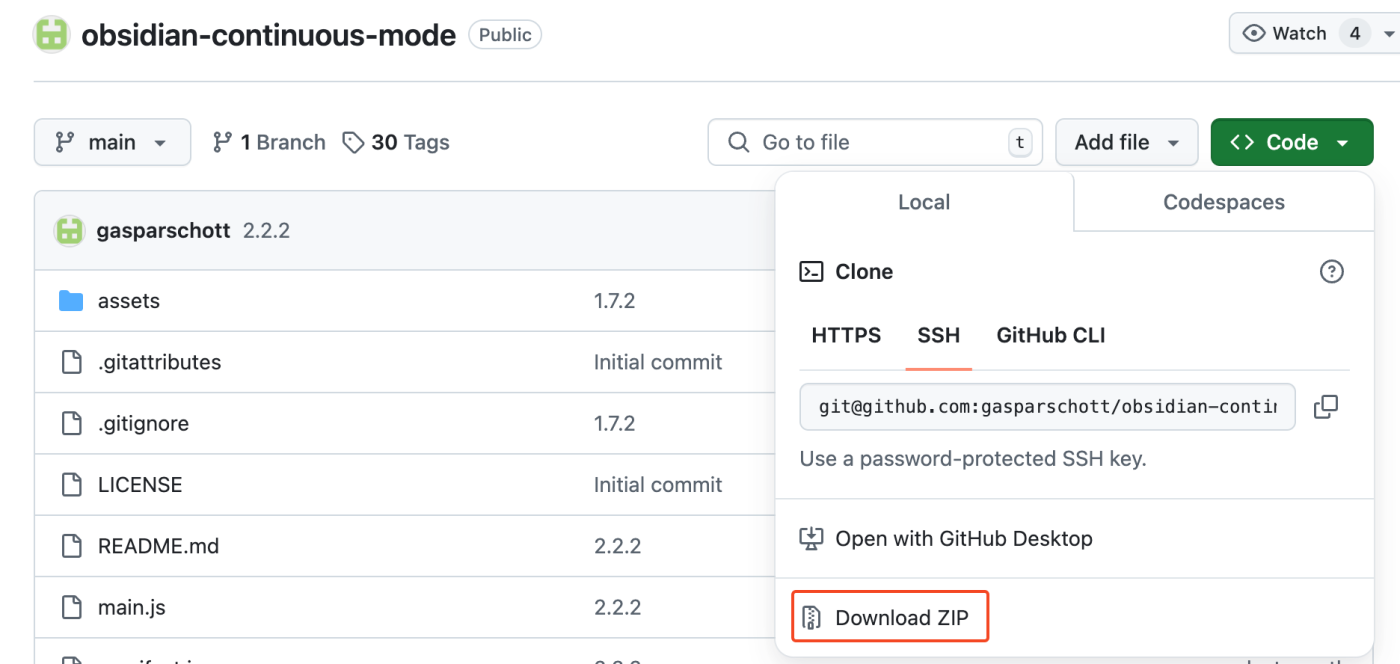This screenshot has height=664, width=1400.
Task: Open the Clone help tooltip question mark
Action: (1331, 271)
